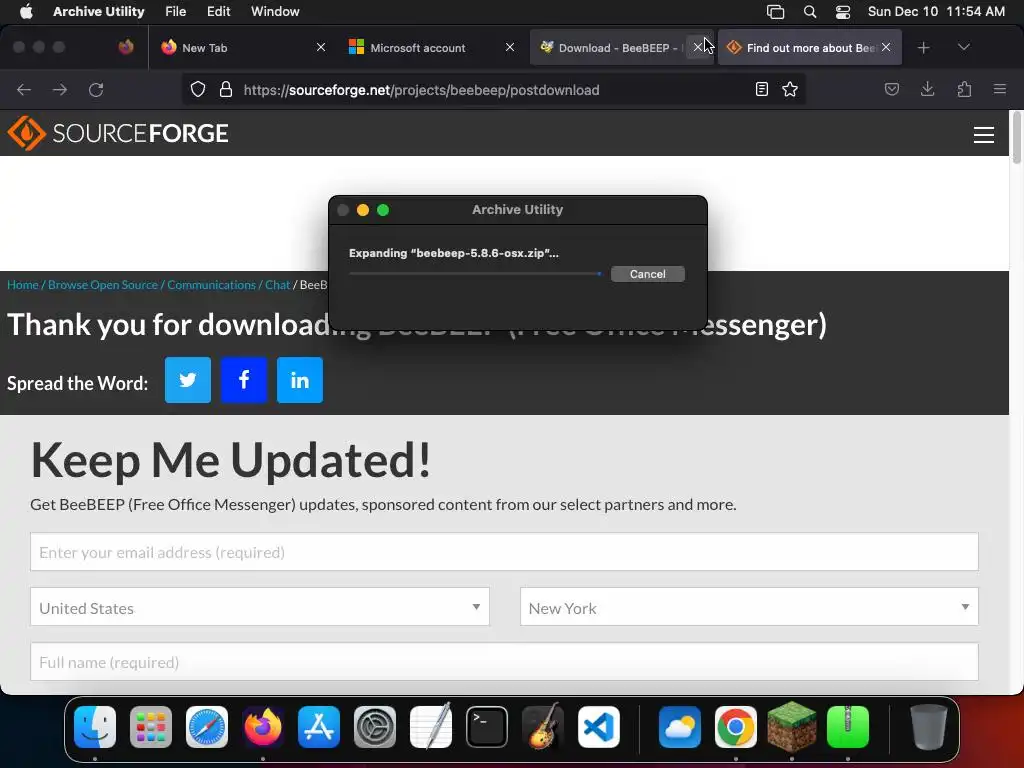Zoom the Archive Utility window
1024x768 pixels.
coord(383,210)
